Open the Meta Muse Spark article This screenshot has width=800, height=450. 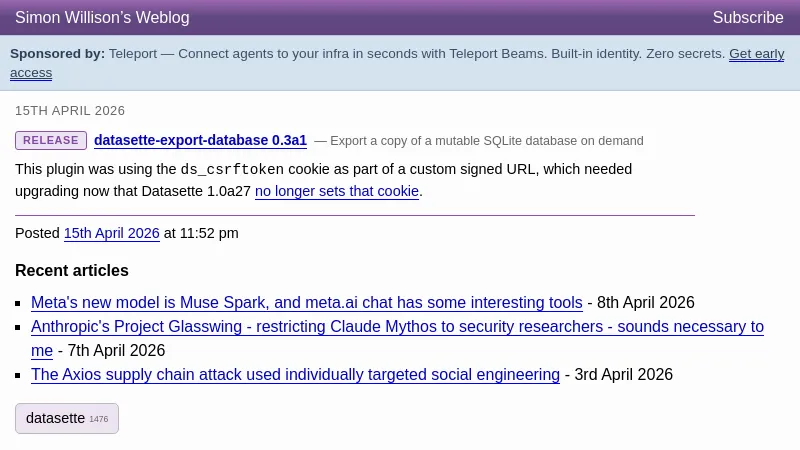pos(306,302)
